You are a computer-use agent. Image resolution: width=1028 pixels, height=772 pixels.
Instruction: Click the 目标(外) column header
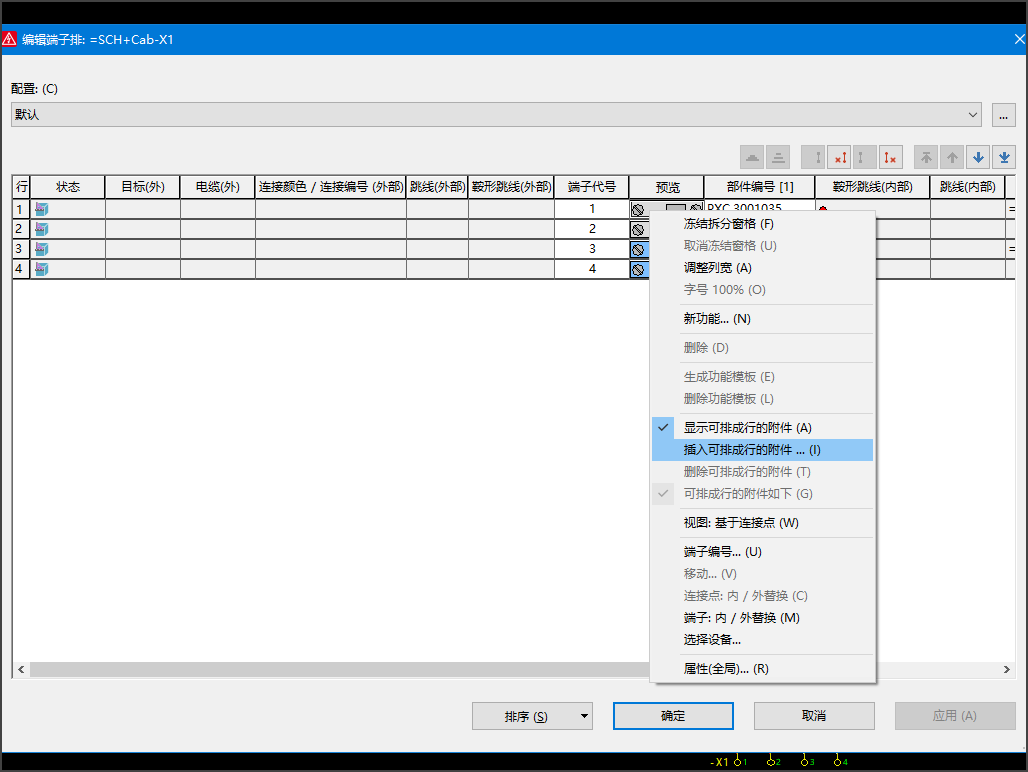(x=143, y=187)
